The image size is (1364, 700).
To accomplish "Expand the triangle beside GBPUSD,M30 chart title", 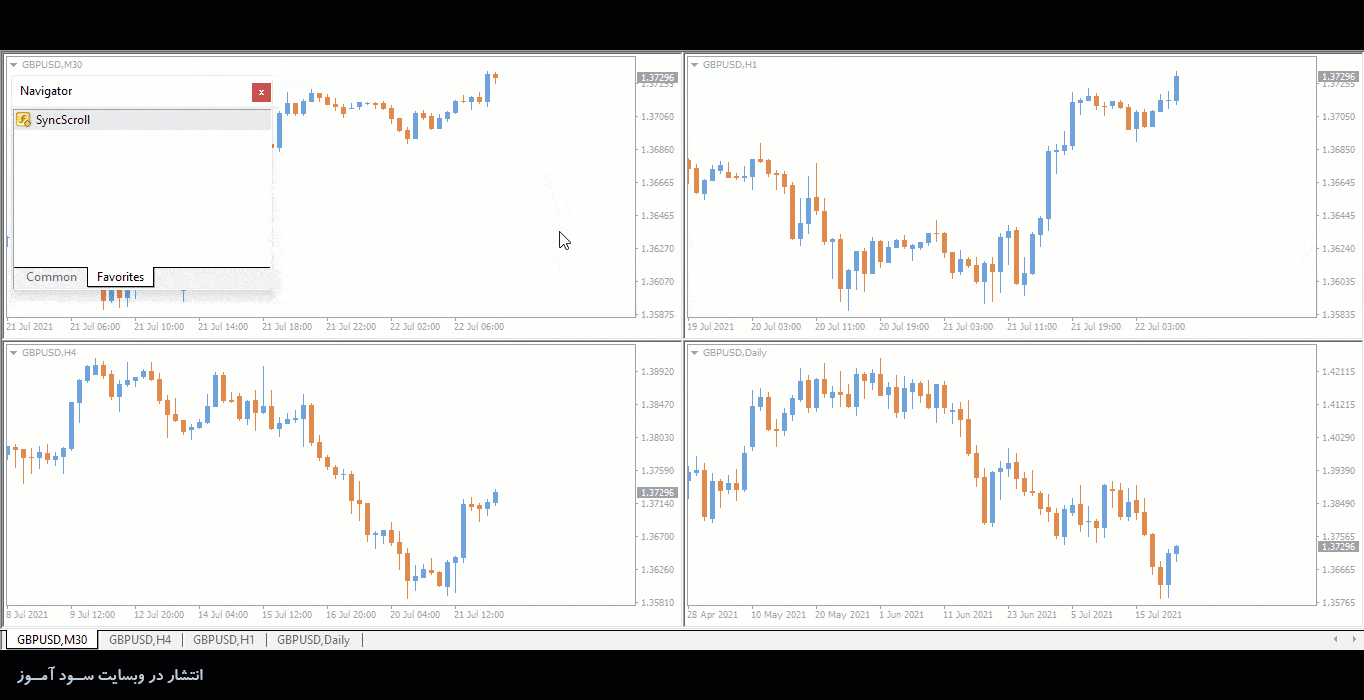I will click(14, 65).
